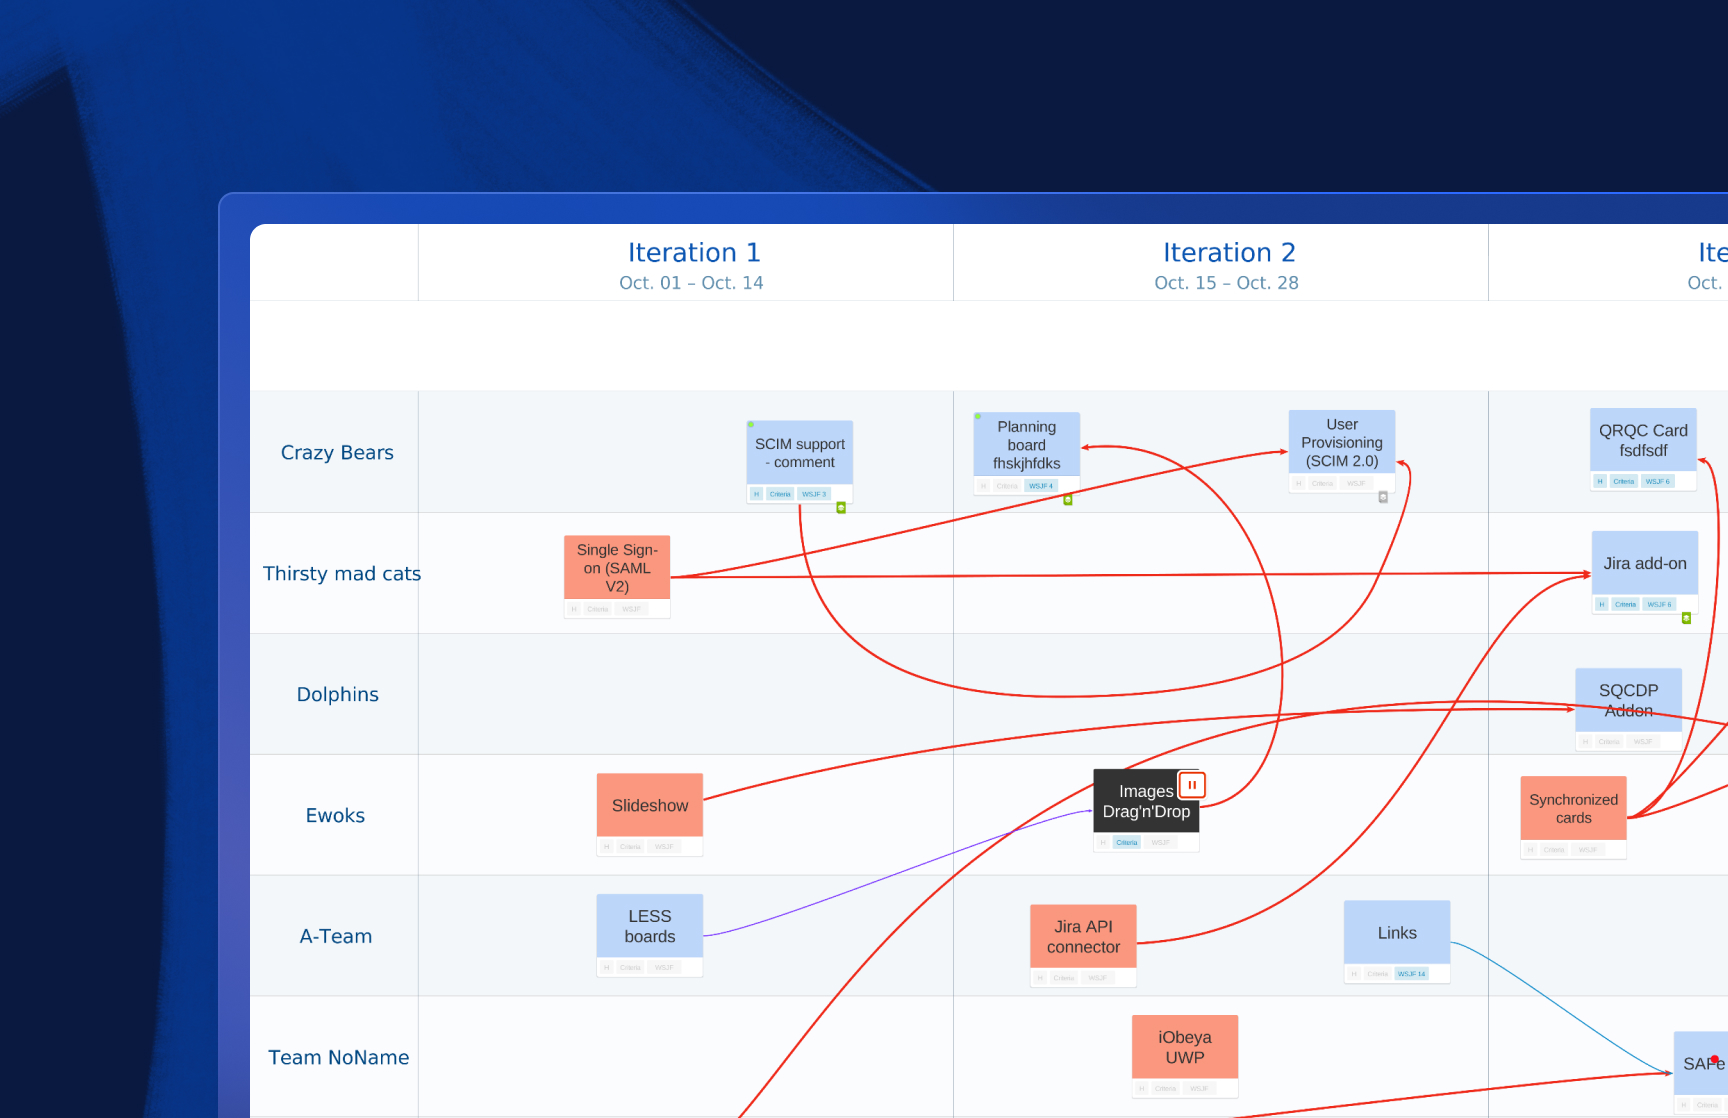Screen dimensions: 1728x1118
Task: Click the red indicator dot on the SAP card
Action: [x=1715, y=1057]
